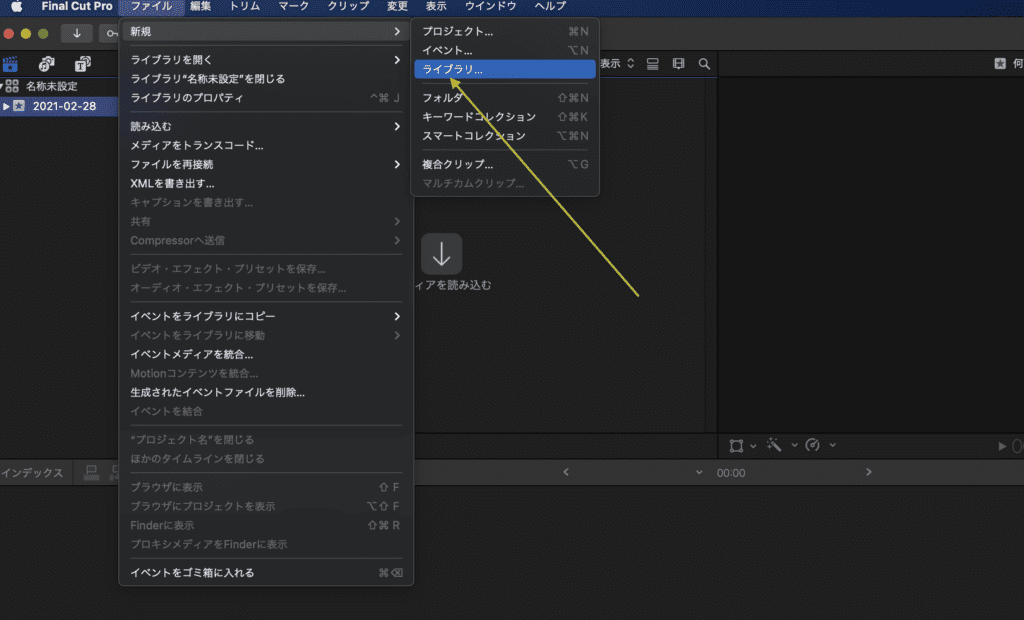Click the keyword editor key icon
Screen dimensions: 1024x620
coord(110,33)
